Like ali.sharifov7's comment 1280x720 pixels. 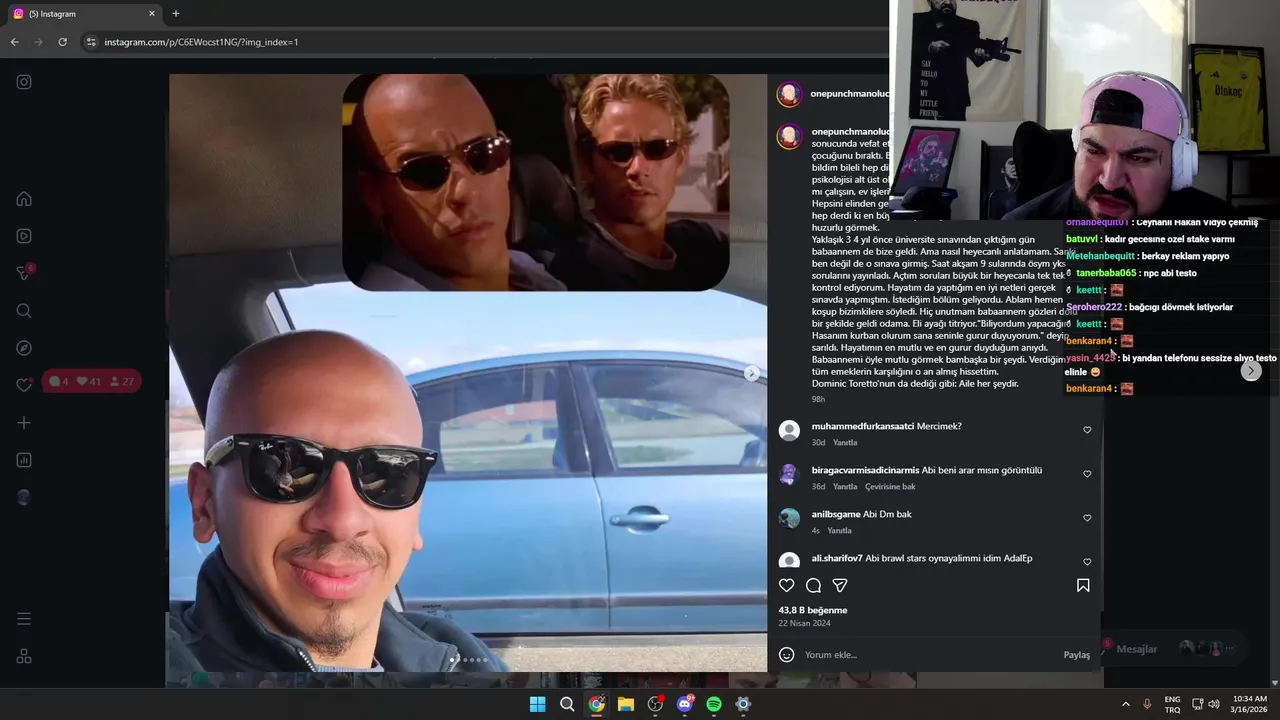(x=1087, y=562)
